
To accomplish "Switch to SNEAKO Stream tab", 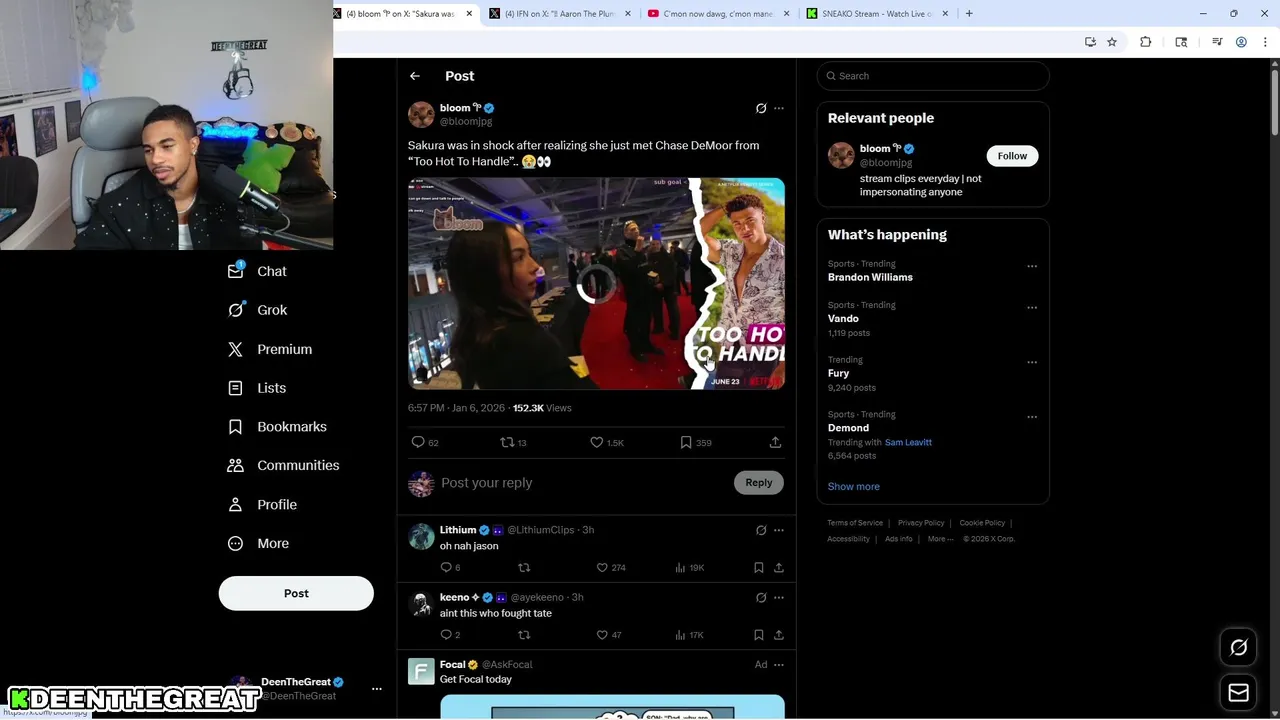I will tap(876, 14).
